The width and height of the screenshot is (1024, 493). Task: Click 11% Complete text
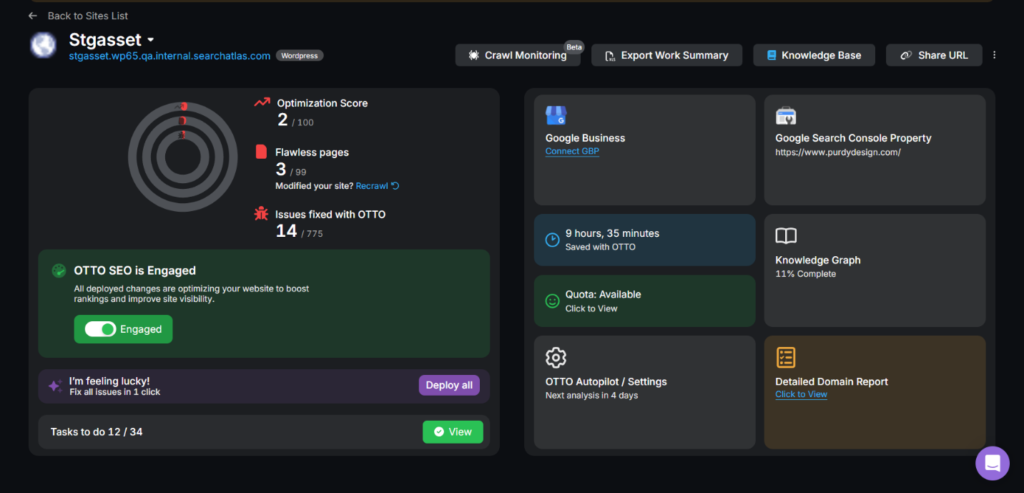[805, 274]
